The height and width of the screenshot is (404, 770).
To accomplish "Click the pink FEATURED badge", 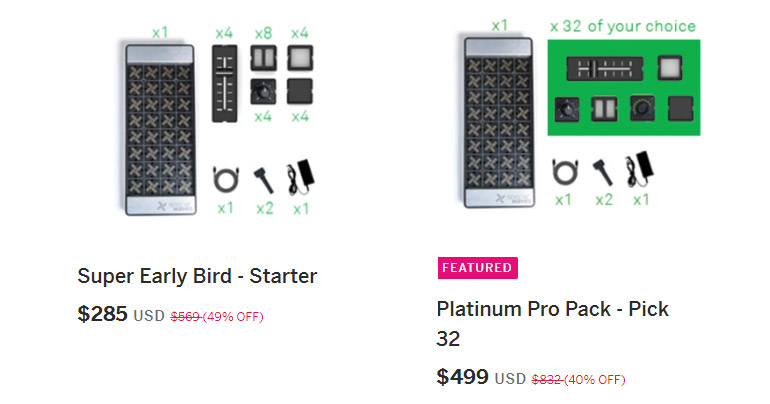I will click(x=477, y=268).
